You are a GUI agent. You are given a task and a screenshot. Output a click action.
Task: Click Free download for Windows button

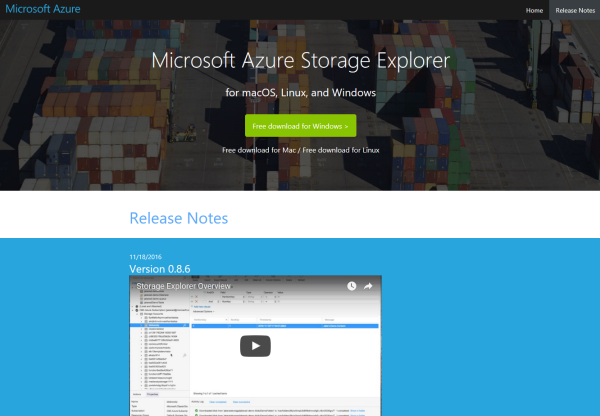point(300,126)
